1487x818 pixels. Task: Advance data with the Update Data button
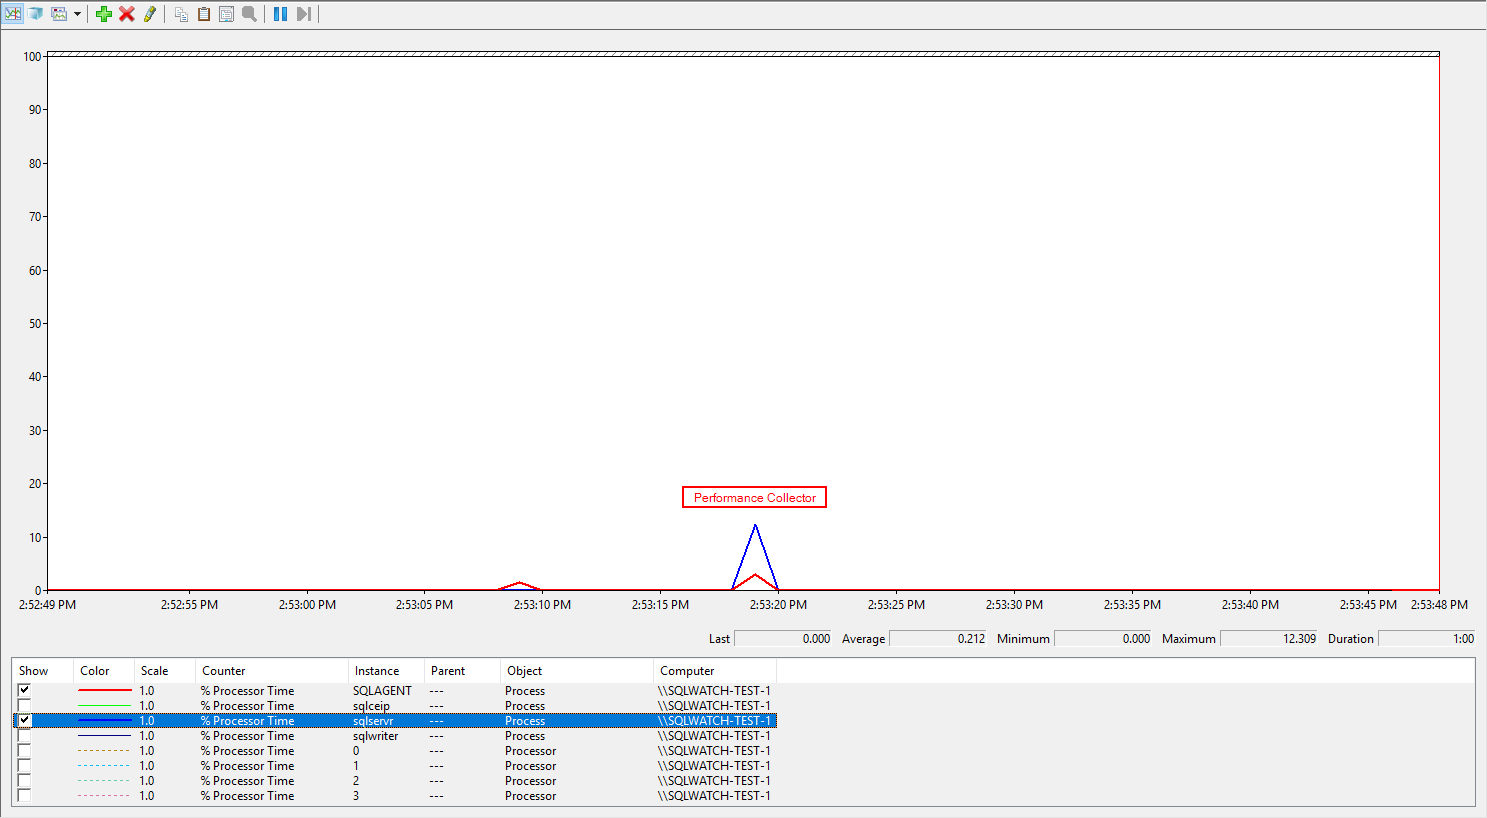tap(303, 13)
